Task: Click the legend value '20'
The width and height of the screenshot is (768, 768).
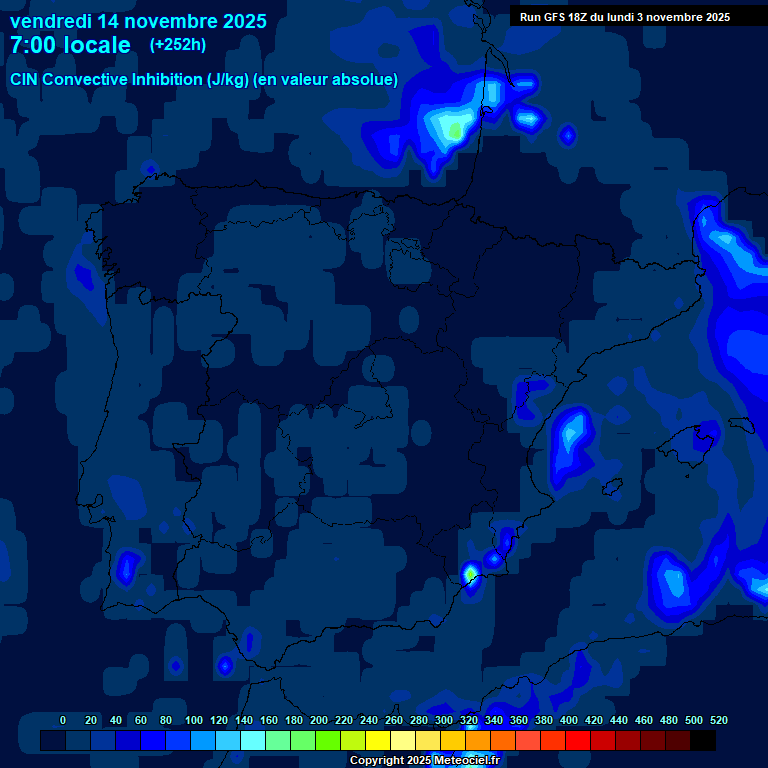Action: coord(91,720)
